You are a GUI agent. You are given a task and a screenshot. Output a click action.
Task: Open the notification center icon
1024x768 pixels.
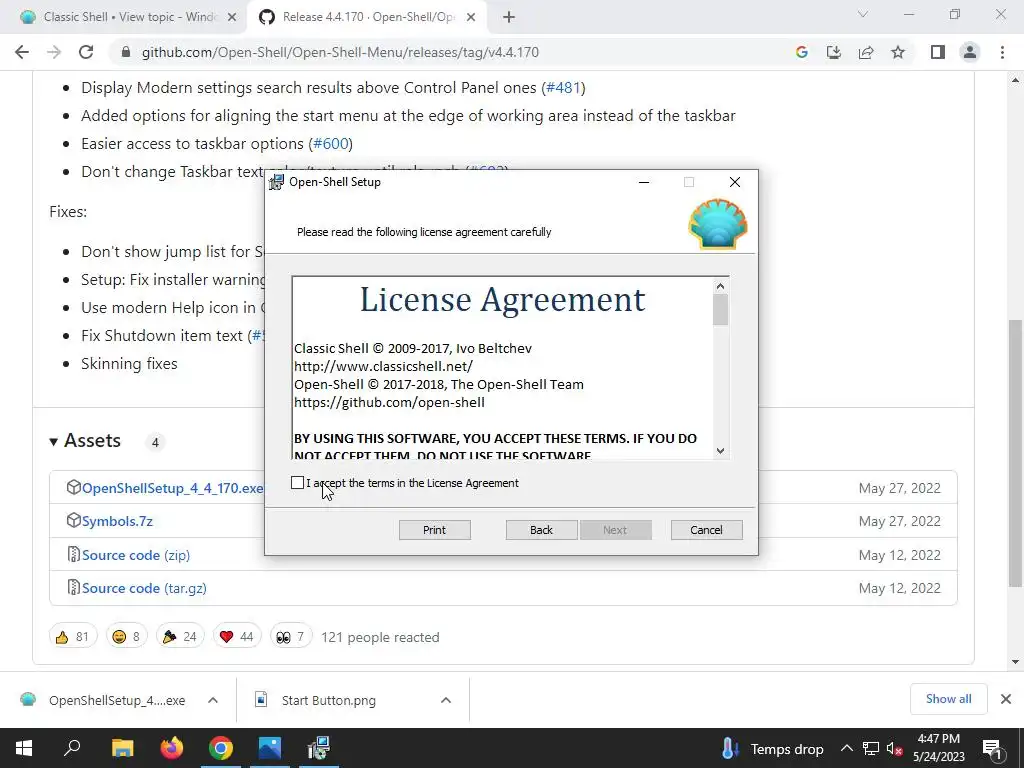[x=992, y=749]
